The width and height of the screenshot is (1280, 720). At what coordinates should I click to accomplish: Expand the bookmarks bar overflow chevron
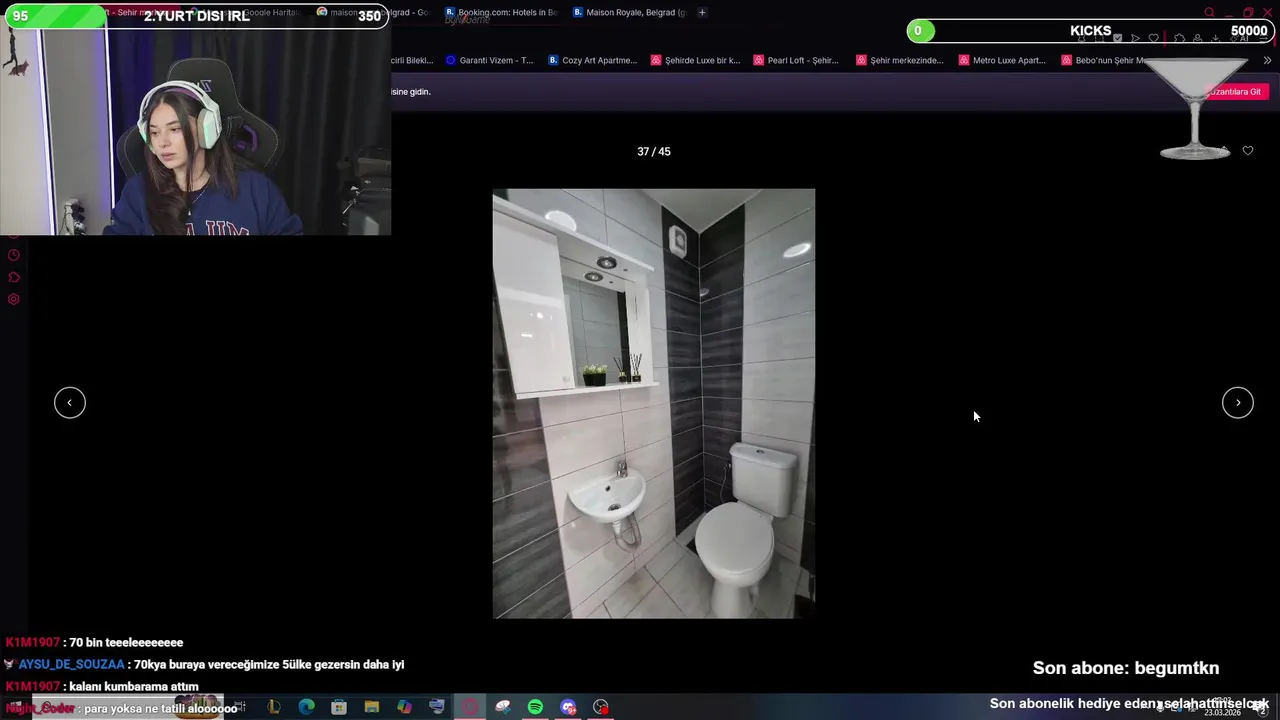pos(1267,60)
